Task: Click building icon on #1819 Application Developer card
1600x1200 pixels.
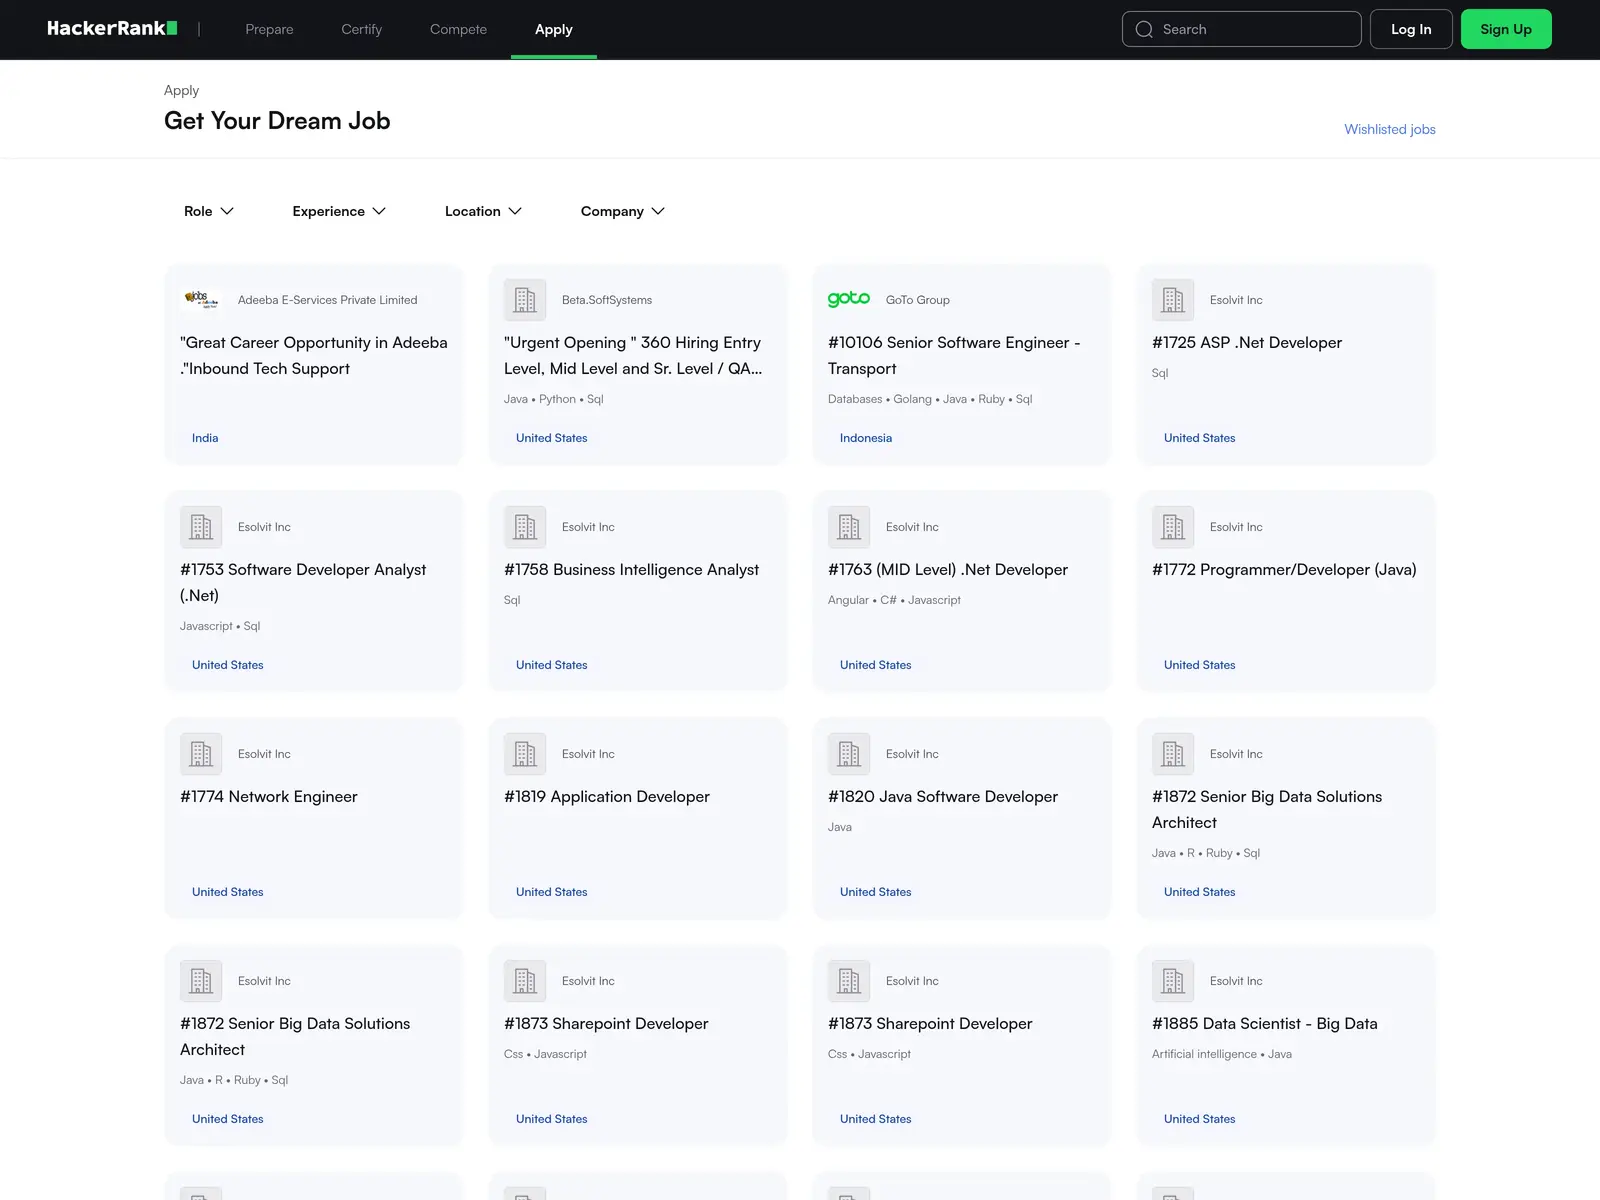Action: (525, 754)
